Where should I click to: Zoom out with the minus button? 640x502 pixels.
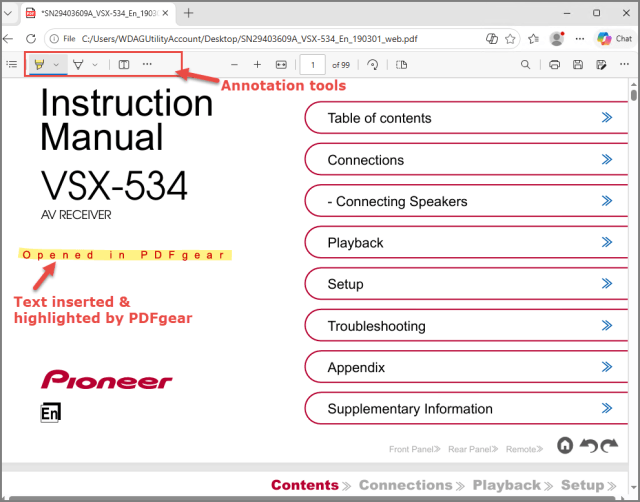click(x=234, y=64)
